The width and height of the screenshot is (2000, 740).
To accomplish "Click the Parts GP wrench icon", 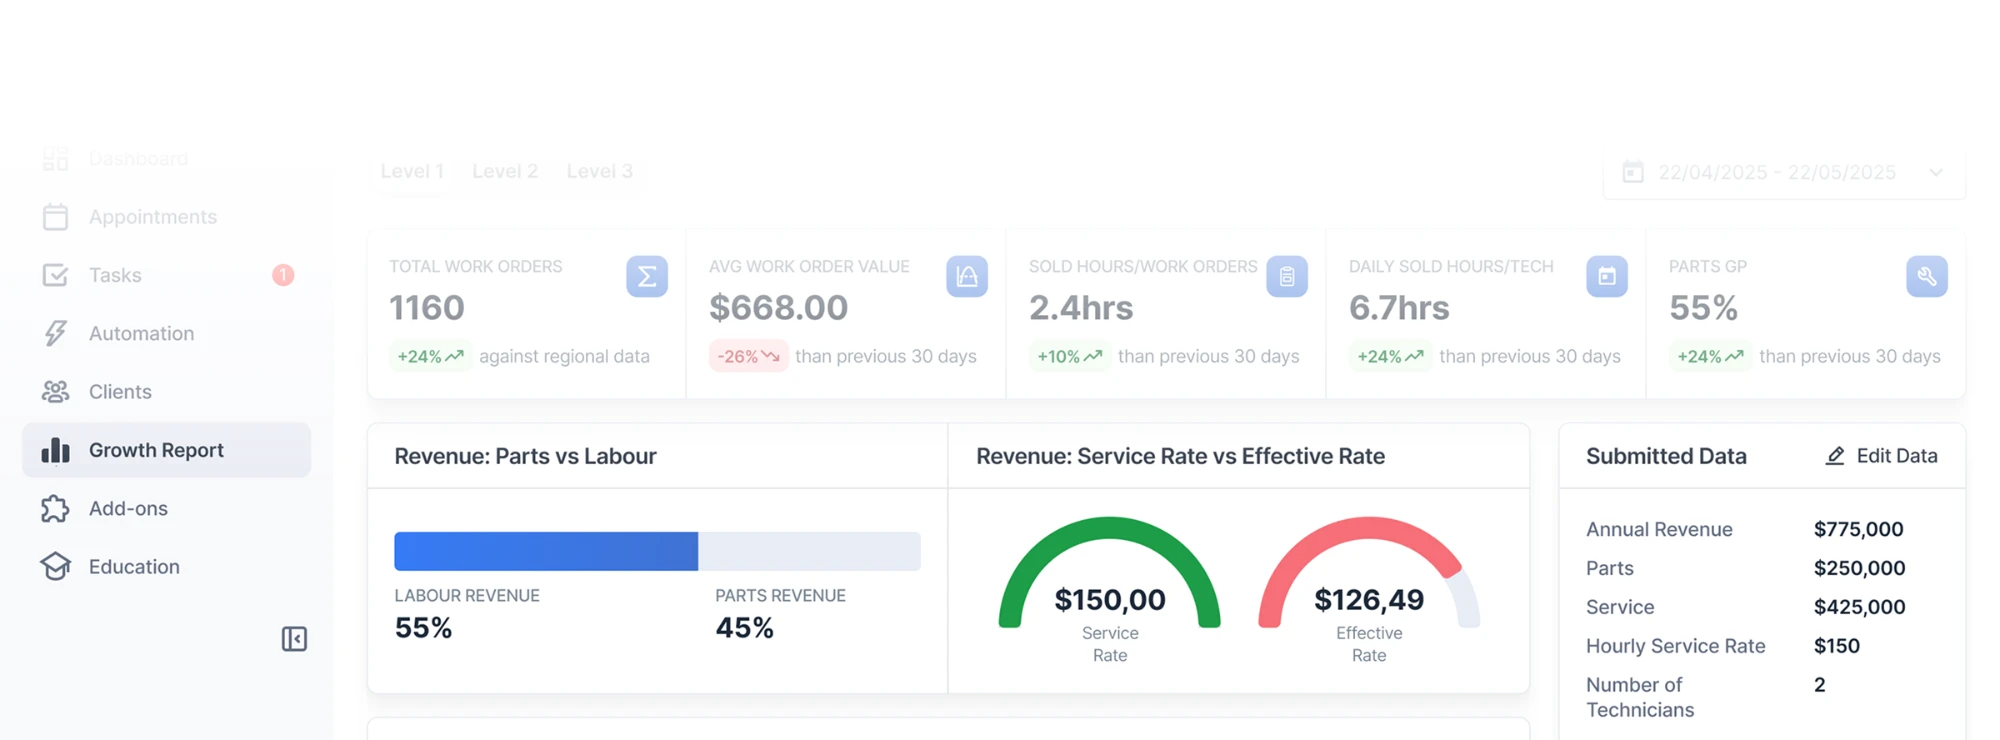I will point(1927,276).
